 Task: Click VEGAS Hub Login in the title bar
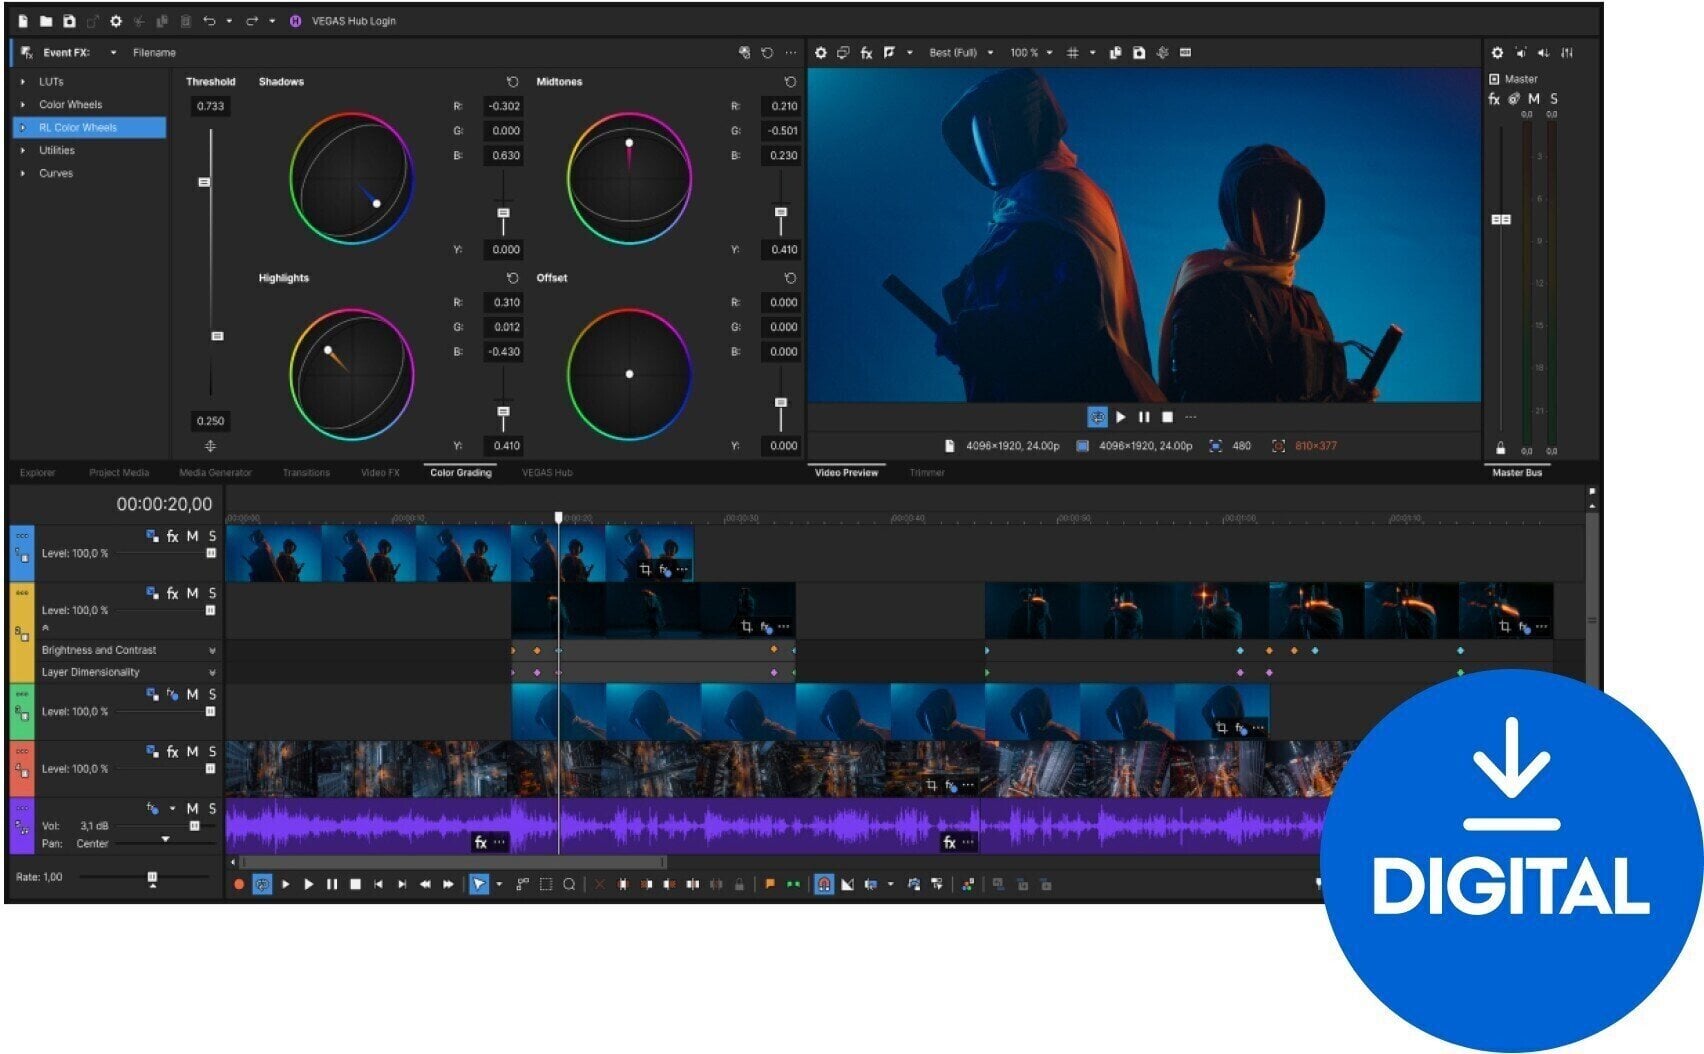355,20
